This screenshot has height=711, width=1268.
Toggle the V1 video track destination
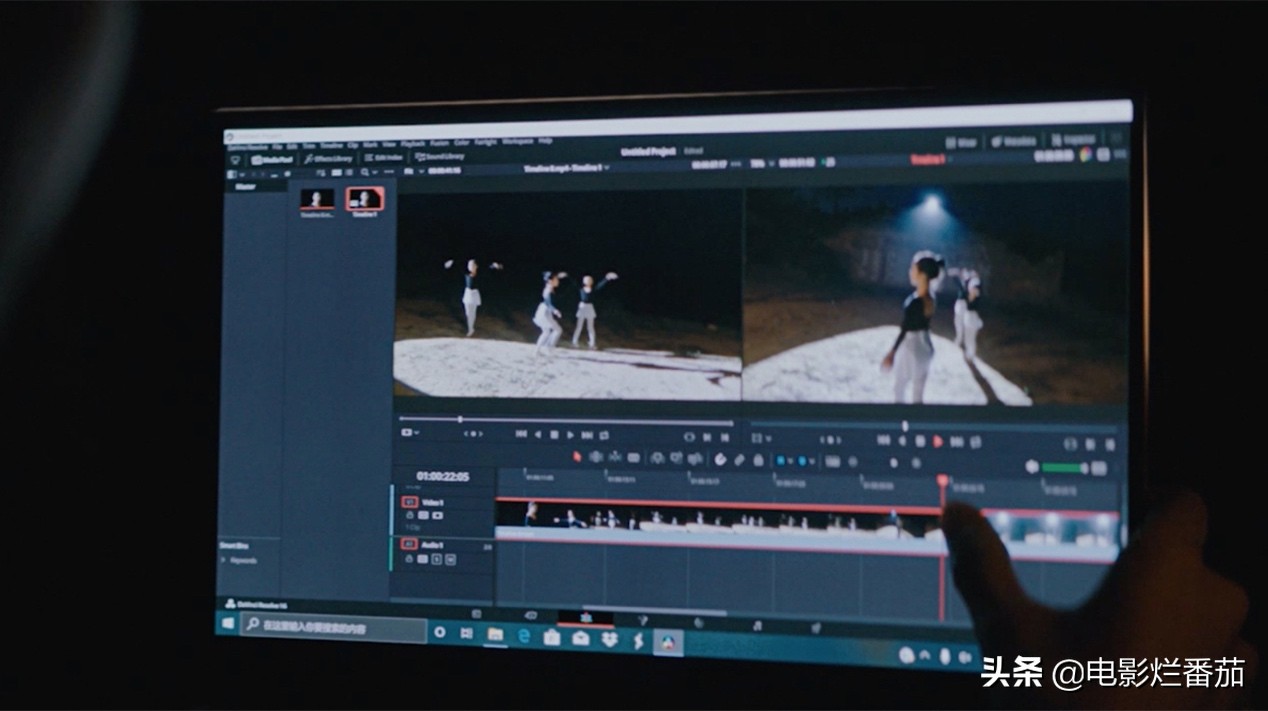[410, 501]
